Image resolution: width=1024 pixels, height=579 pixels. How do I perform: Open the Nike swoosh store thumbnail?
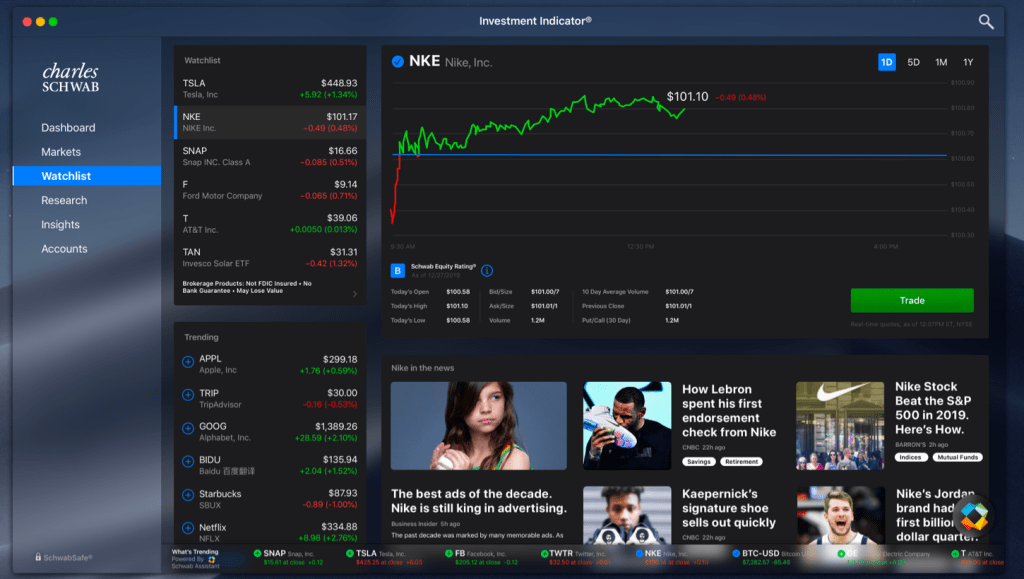pos(840,426)
